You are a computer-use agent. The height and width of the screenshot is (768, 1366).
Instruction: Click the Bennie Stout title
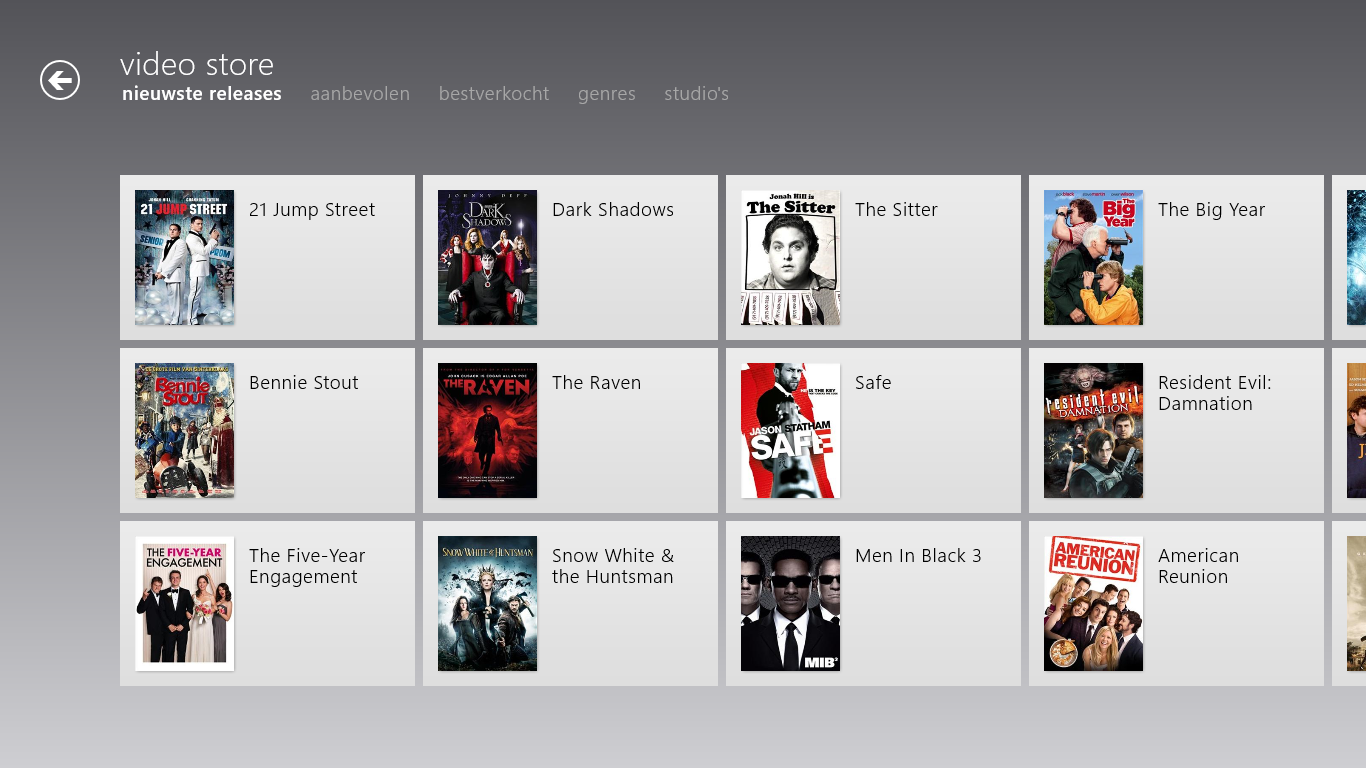304,383
